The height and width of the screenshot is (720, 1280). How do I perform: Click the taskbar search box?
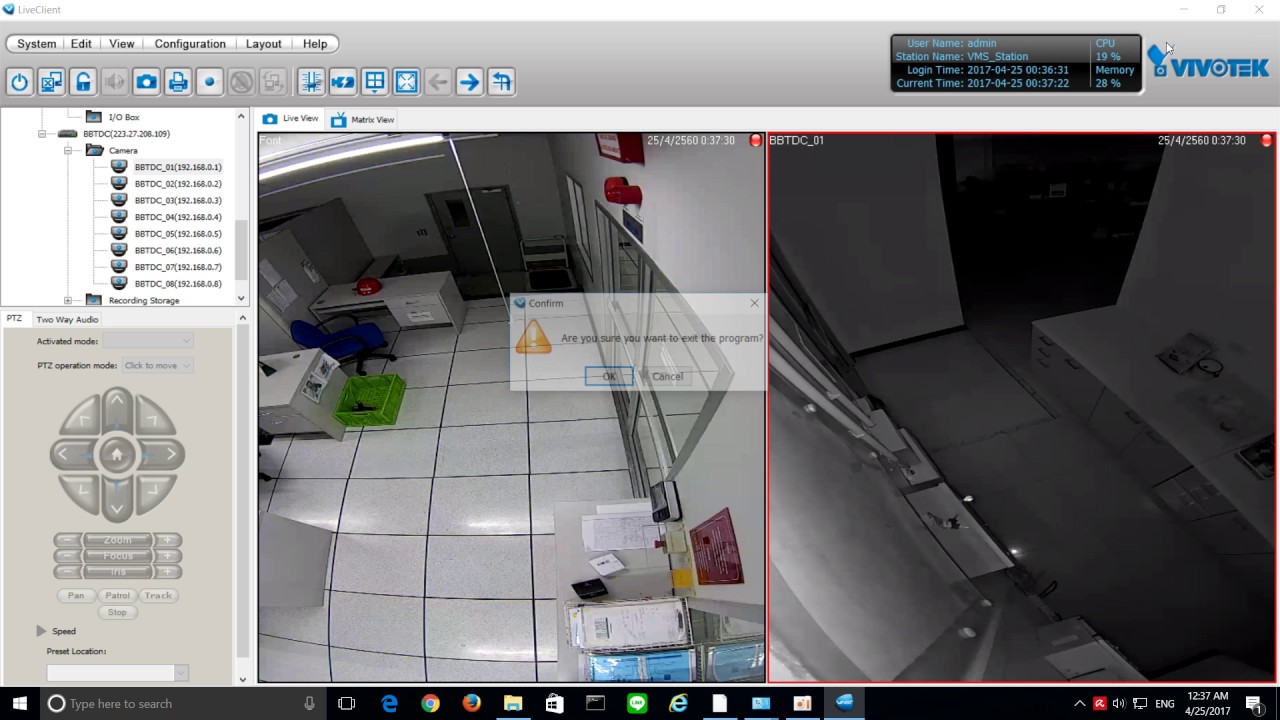tap(183, 703)
